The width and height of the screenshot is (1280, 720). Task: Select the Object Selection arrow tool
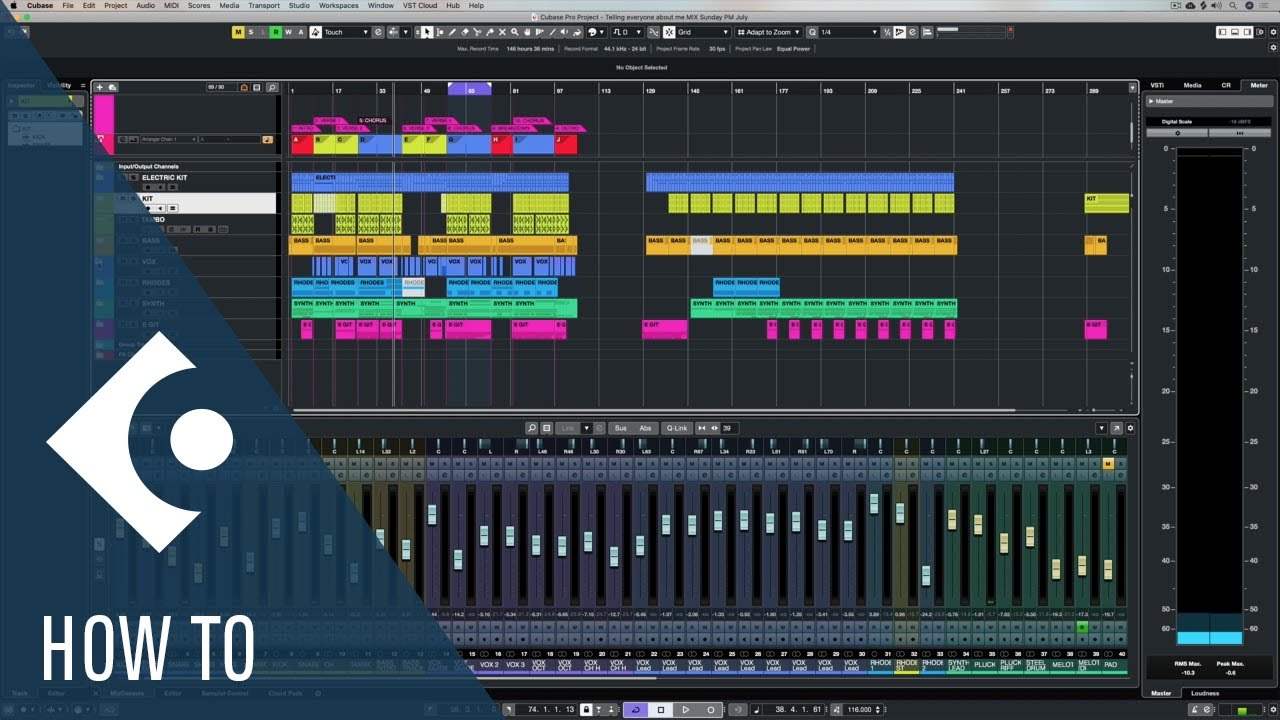point(427,32)
